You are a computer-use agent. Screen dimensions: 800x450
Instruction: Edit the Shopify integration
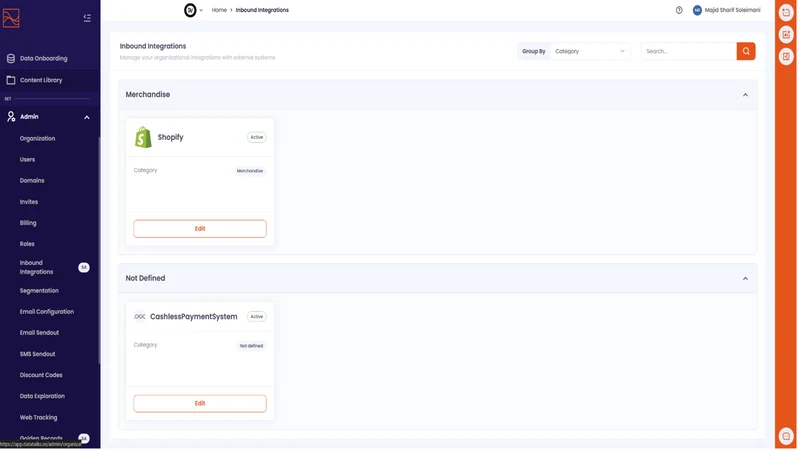[200, 229]
